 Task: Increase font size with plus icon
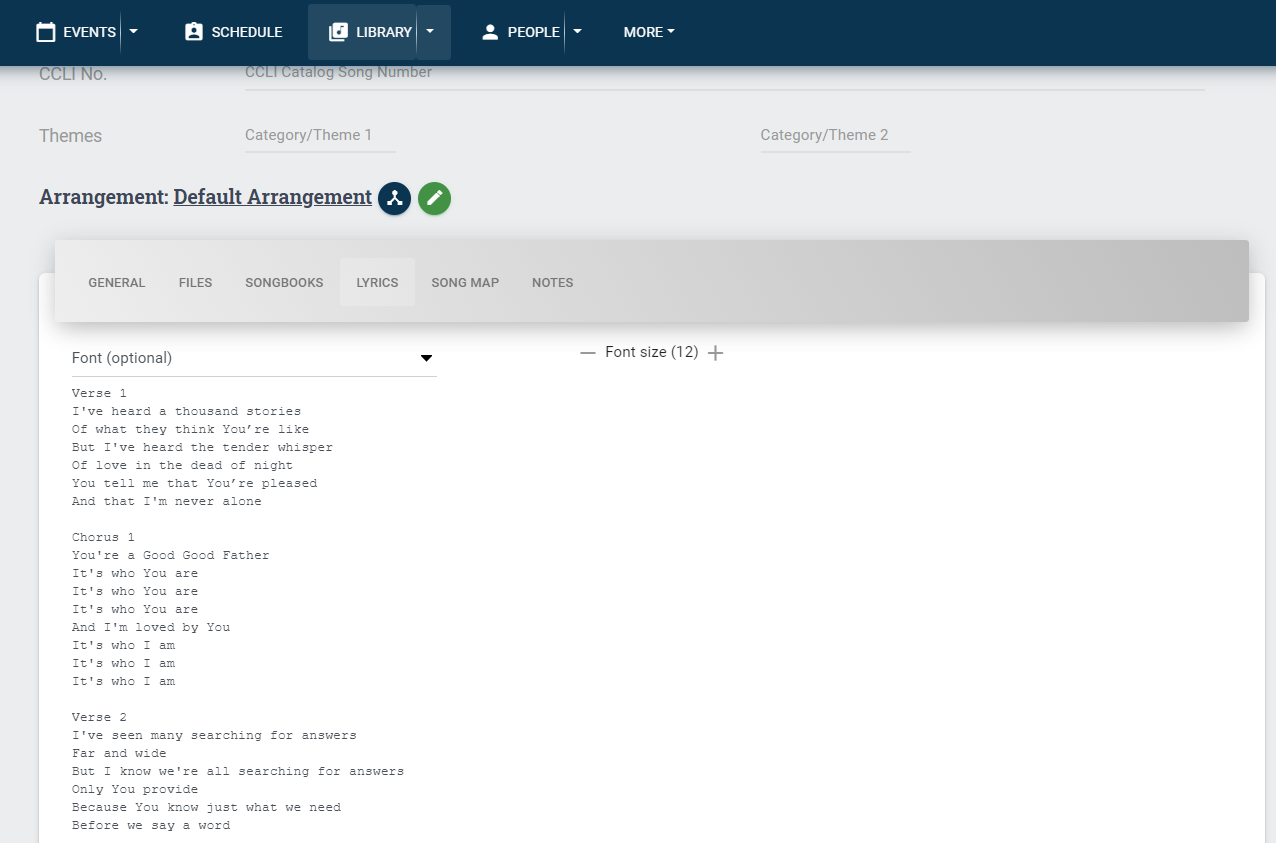[715, 353]
